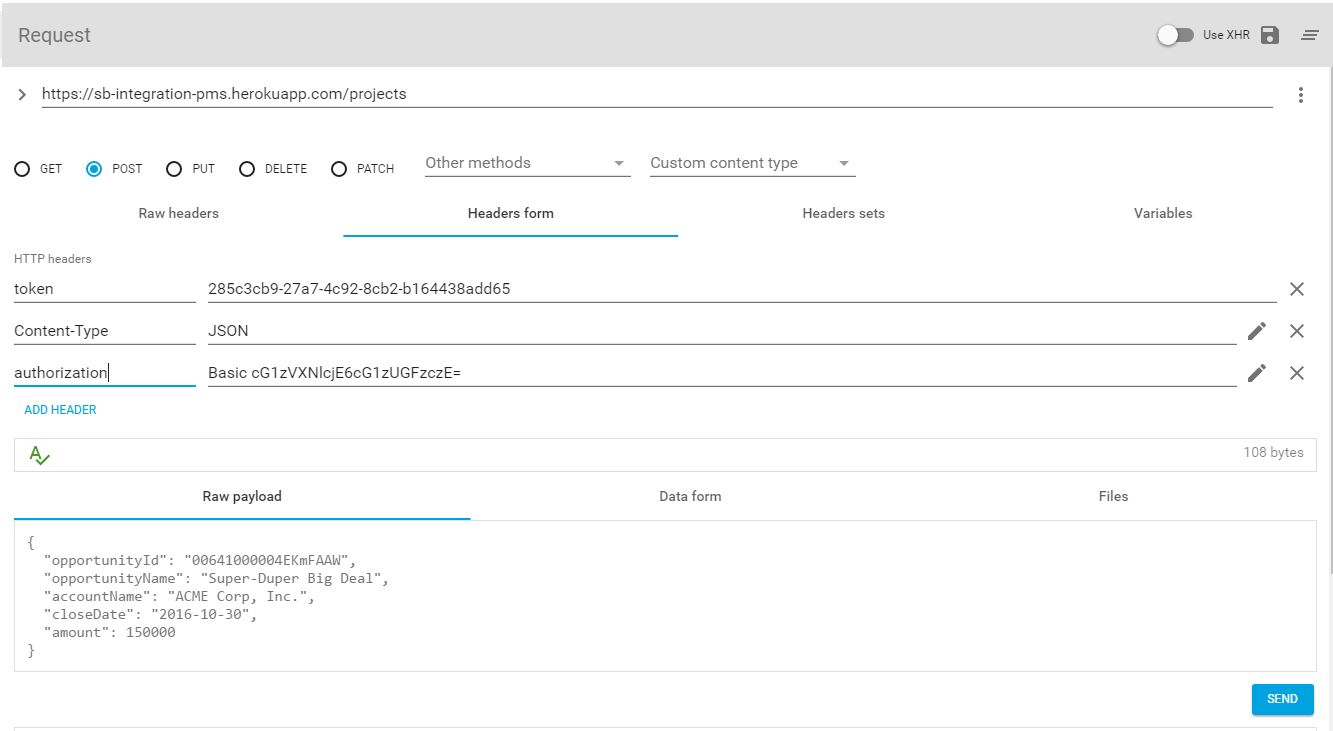
Task: Remove the authorization header
Action: [1297, 373]
